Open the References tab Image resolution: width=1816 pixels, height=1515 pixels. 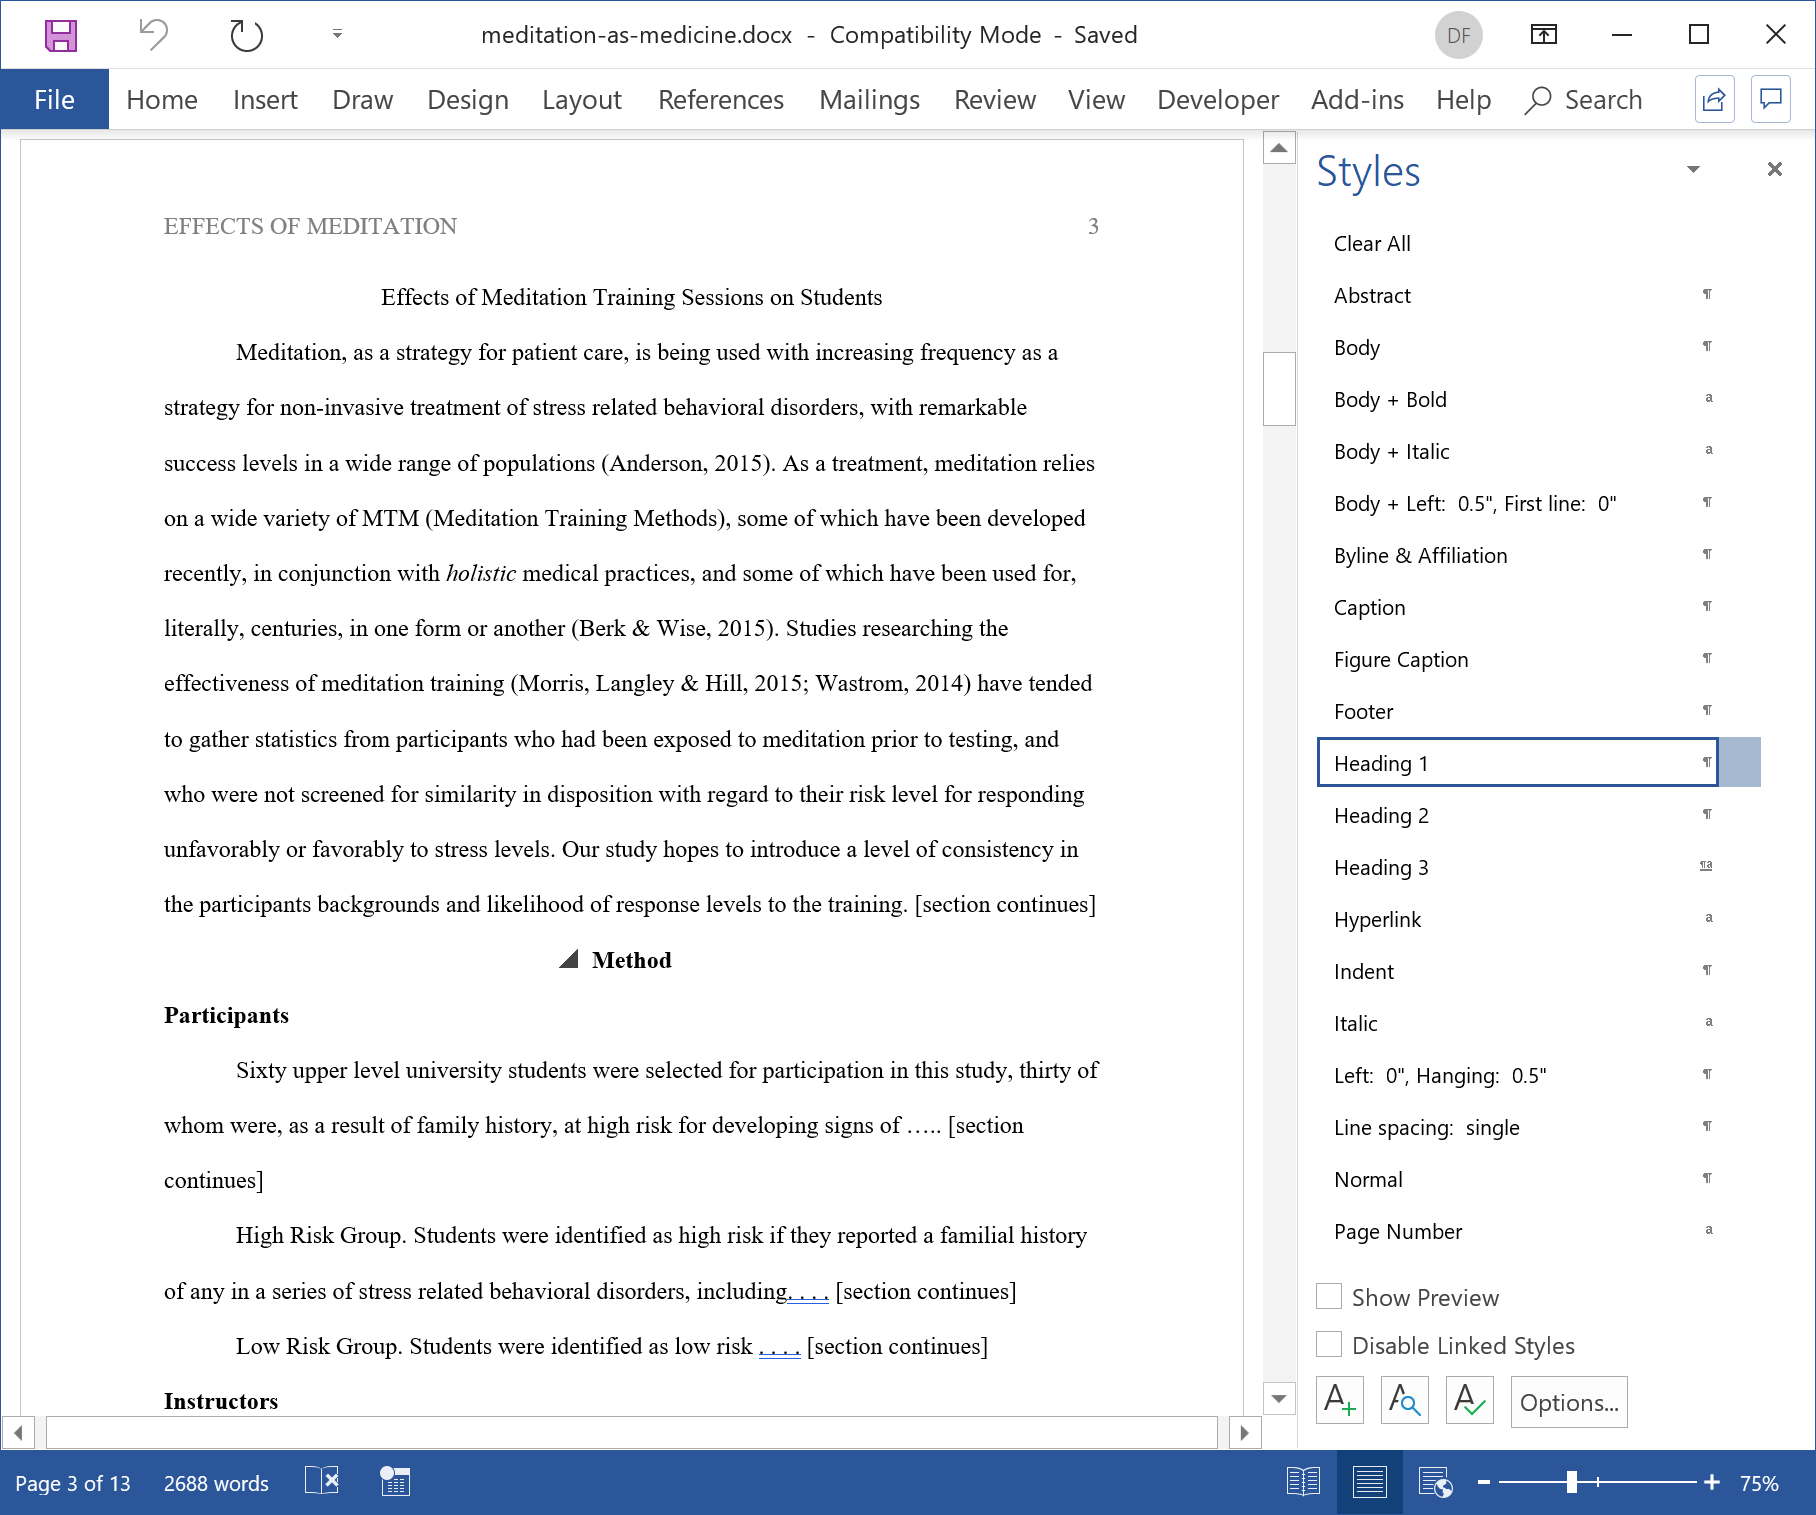point(720,100)
